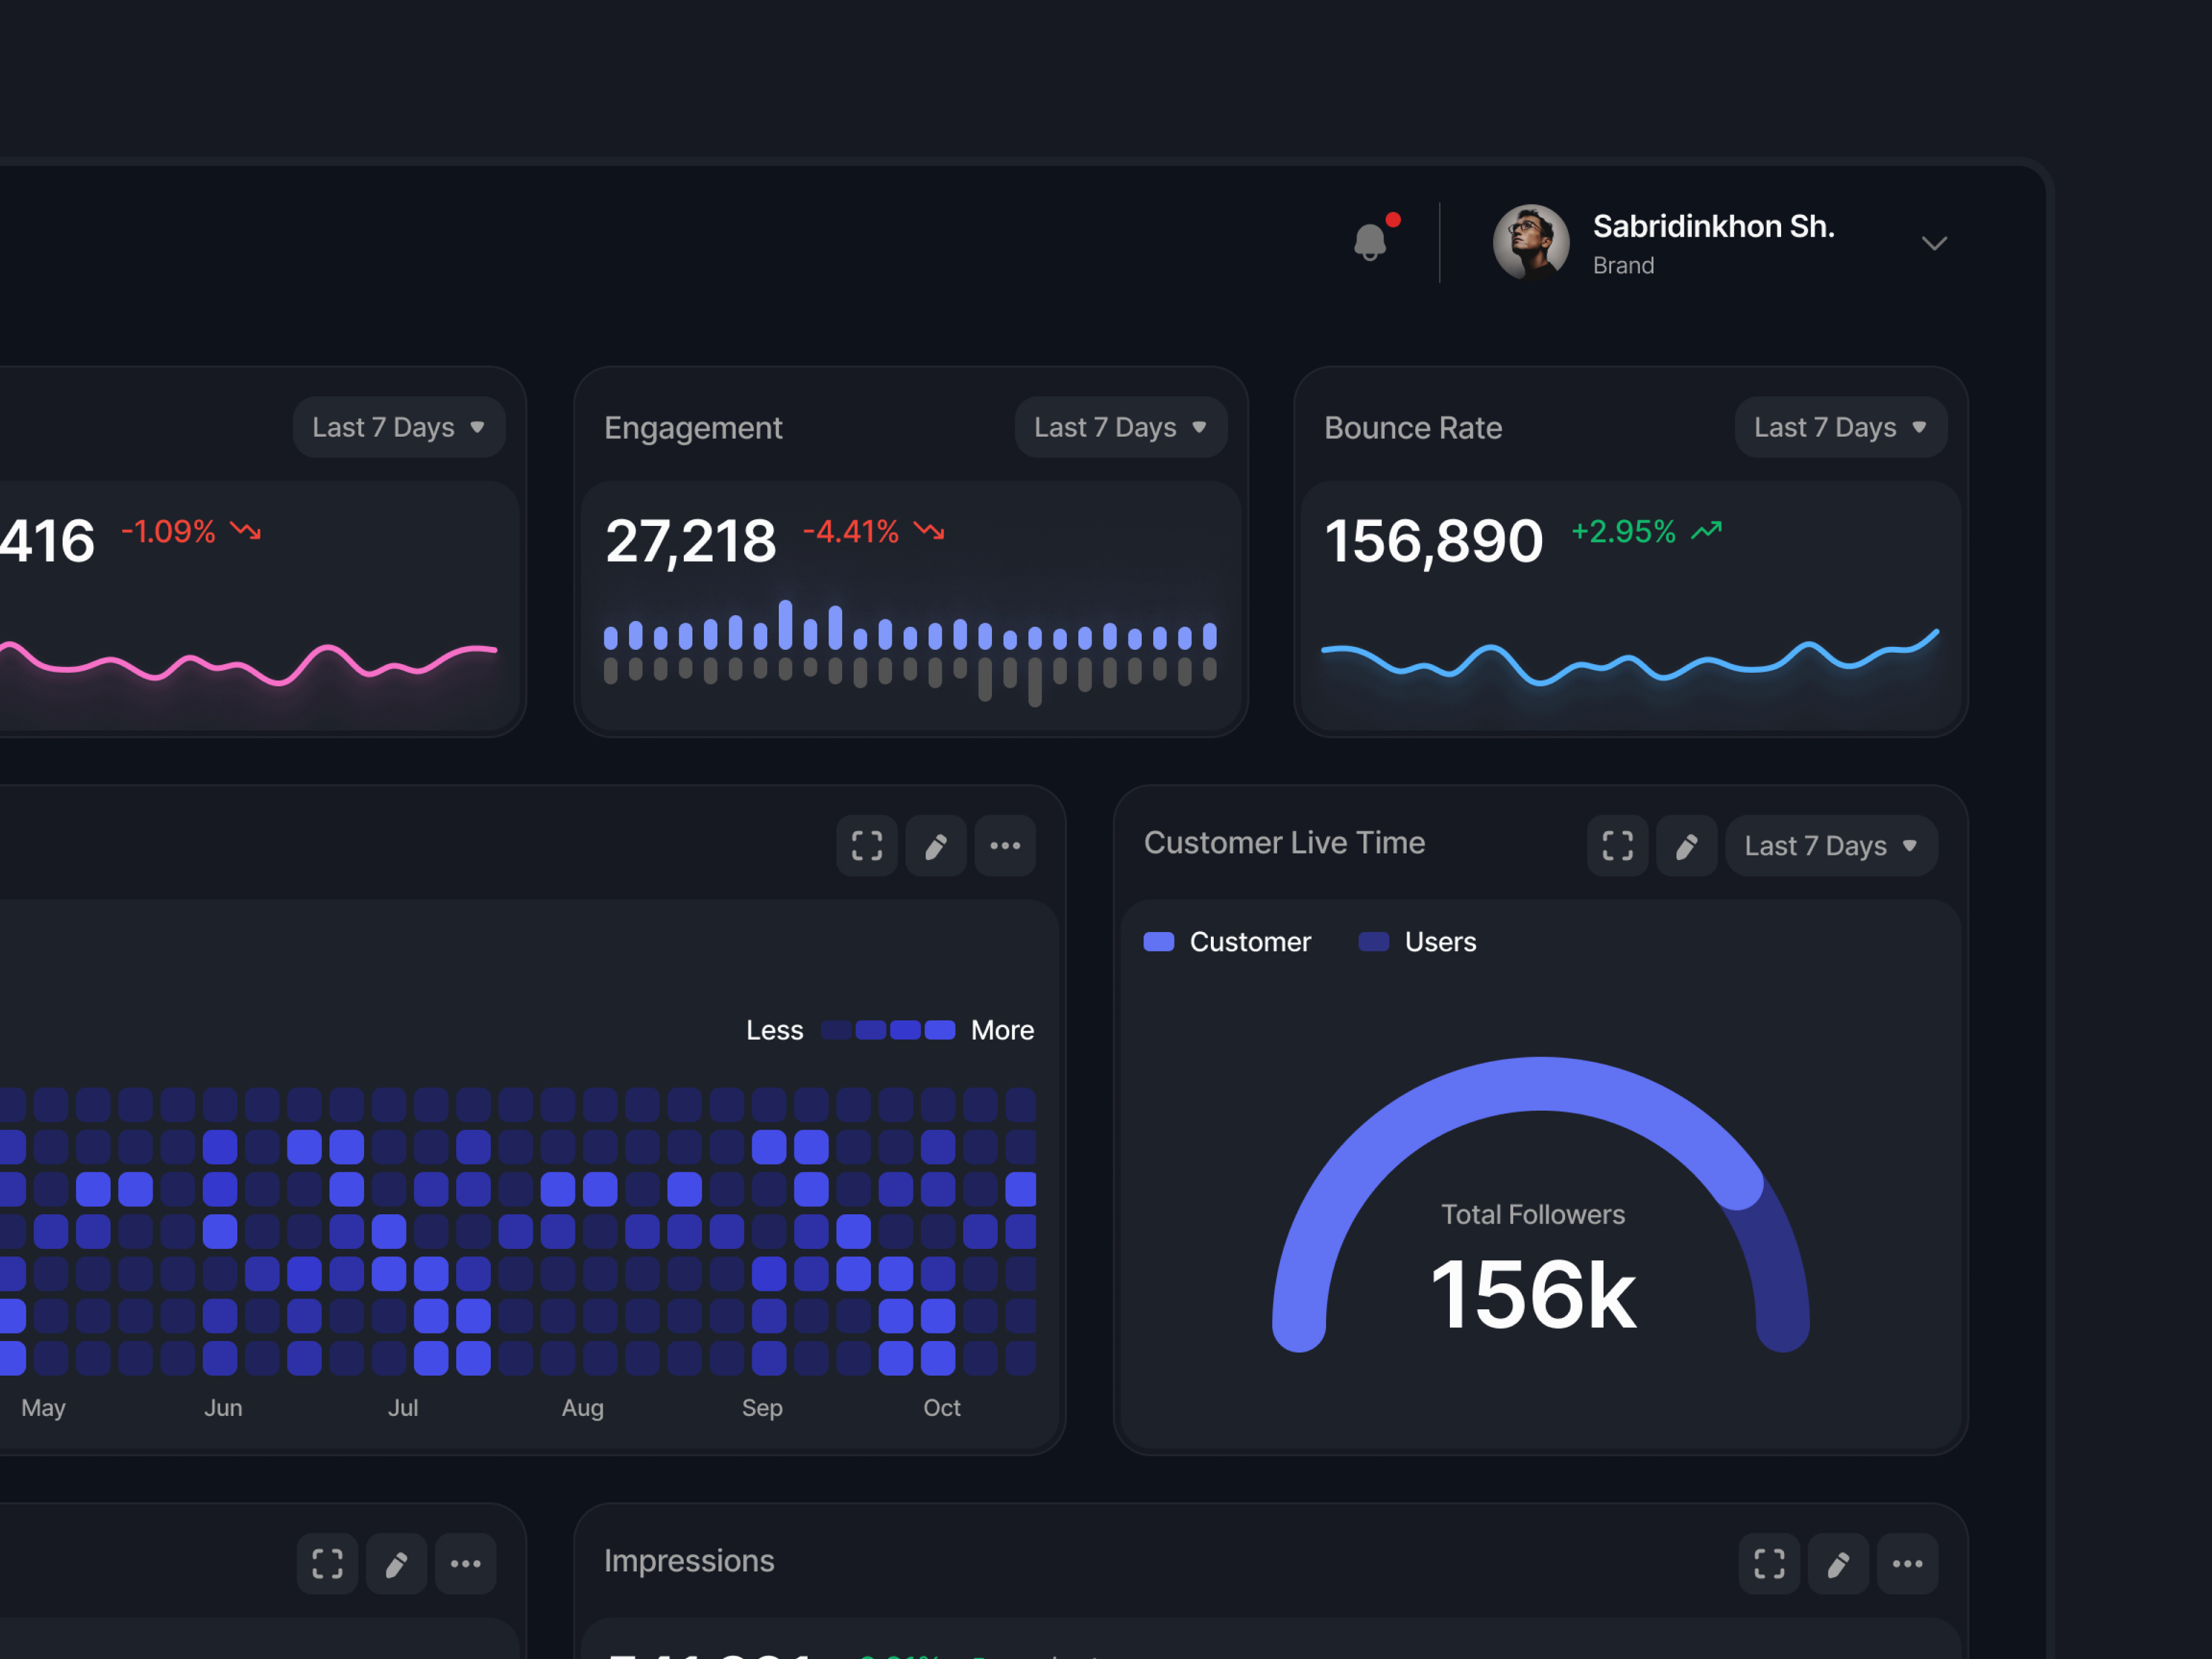The image size is (2212, 1659).
Task: Click the brightest heatmap legend swatch
Action: pos(940,1030)
